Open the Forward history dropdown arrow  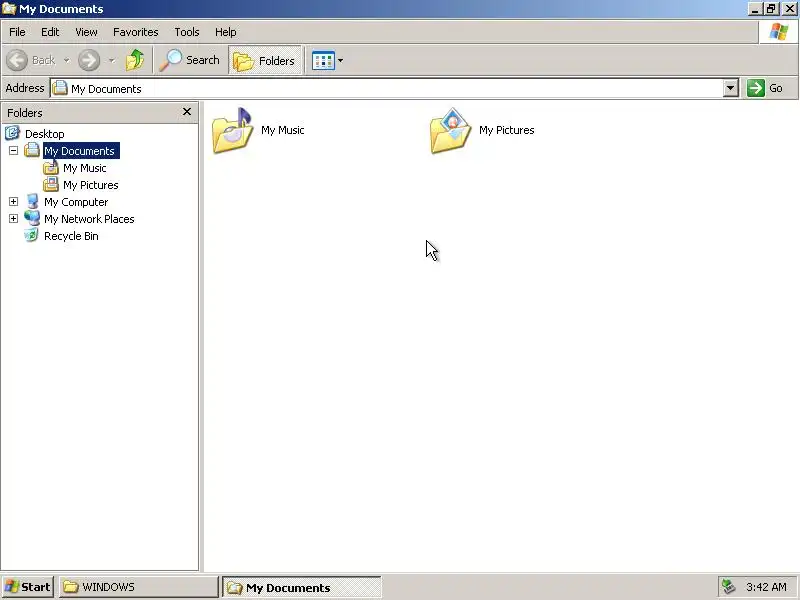111,61
